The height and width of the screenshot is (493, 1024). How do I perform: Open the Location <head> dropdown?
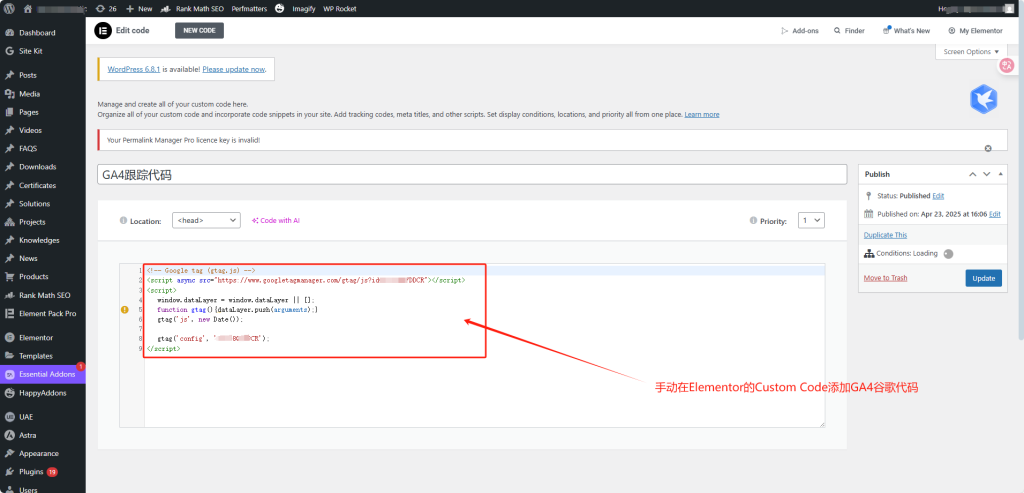click(x=206, y=221)
